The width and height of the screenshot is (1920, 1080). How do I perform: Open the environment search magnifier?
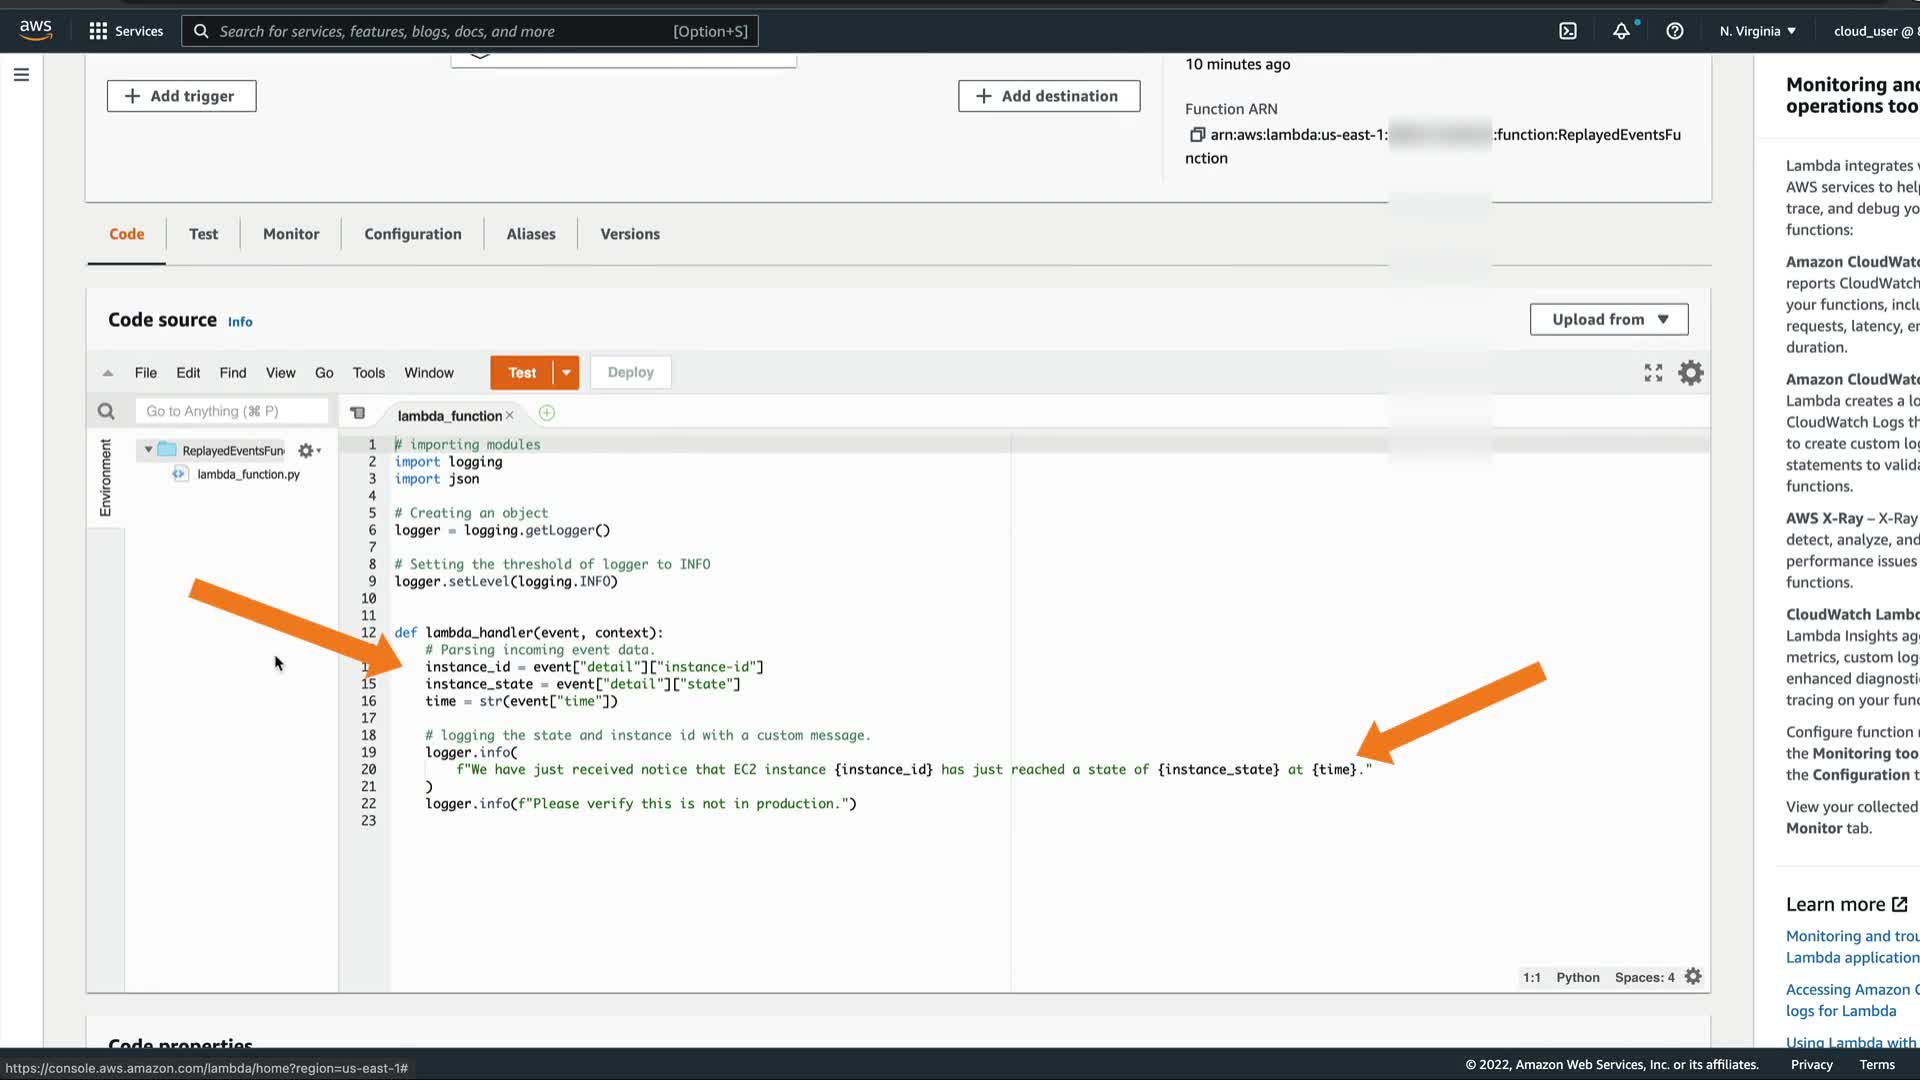[x=106, y=411]
